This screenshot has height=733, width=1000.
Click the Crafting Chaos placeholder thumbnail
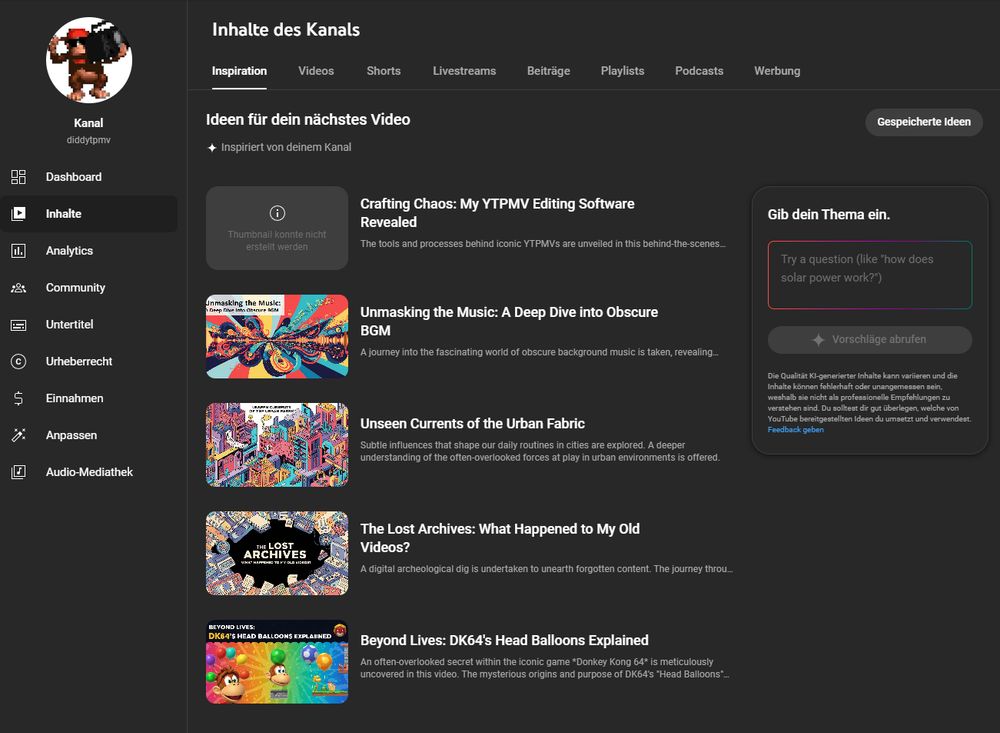pos(277,228)
